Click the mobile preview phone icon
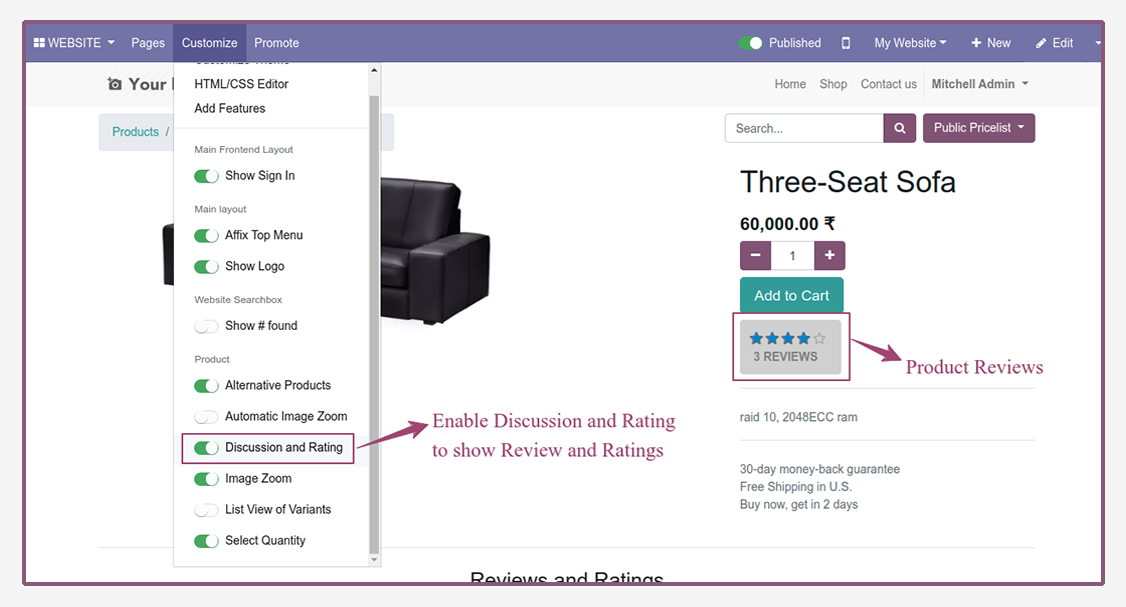Screen dimensions: 1126x607 846,43
